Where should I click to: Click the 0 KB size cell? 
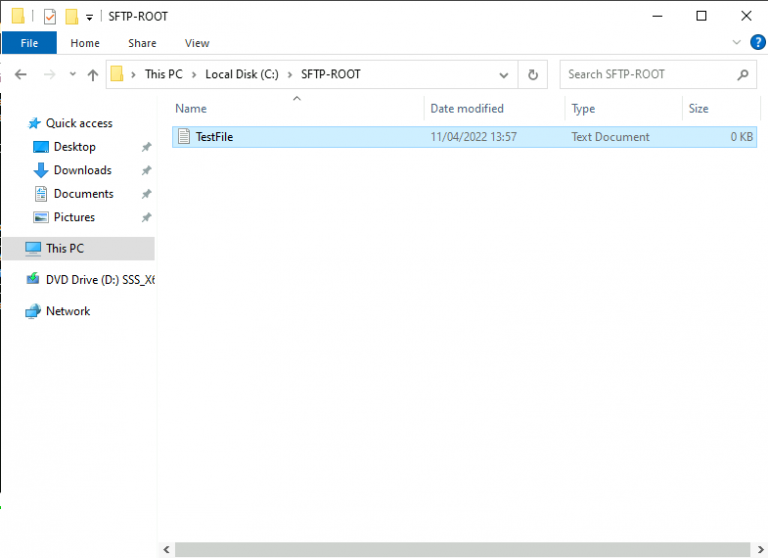pos(742,137)
